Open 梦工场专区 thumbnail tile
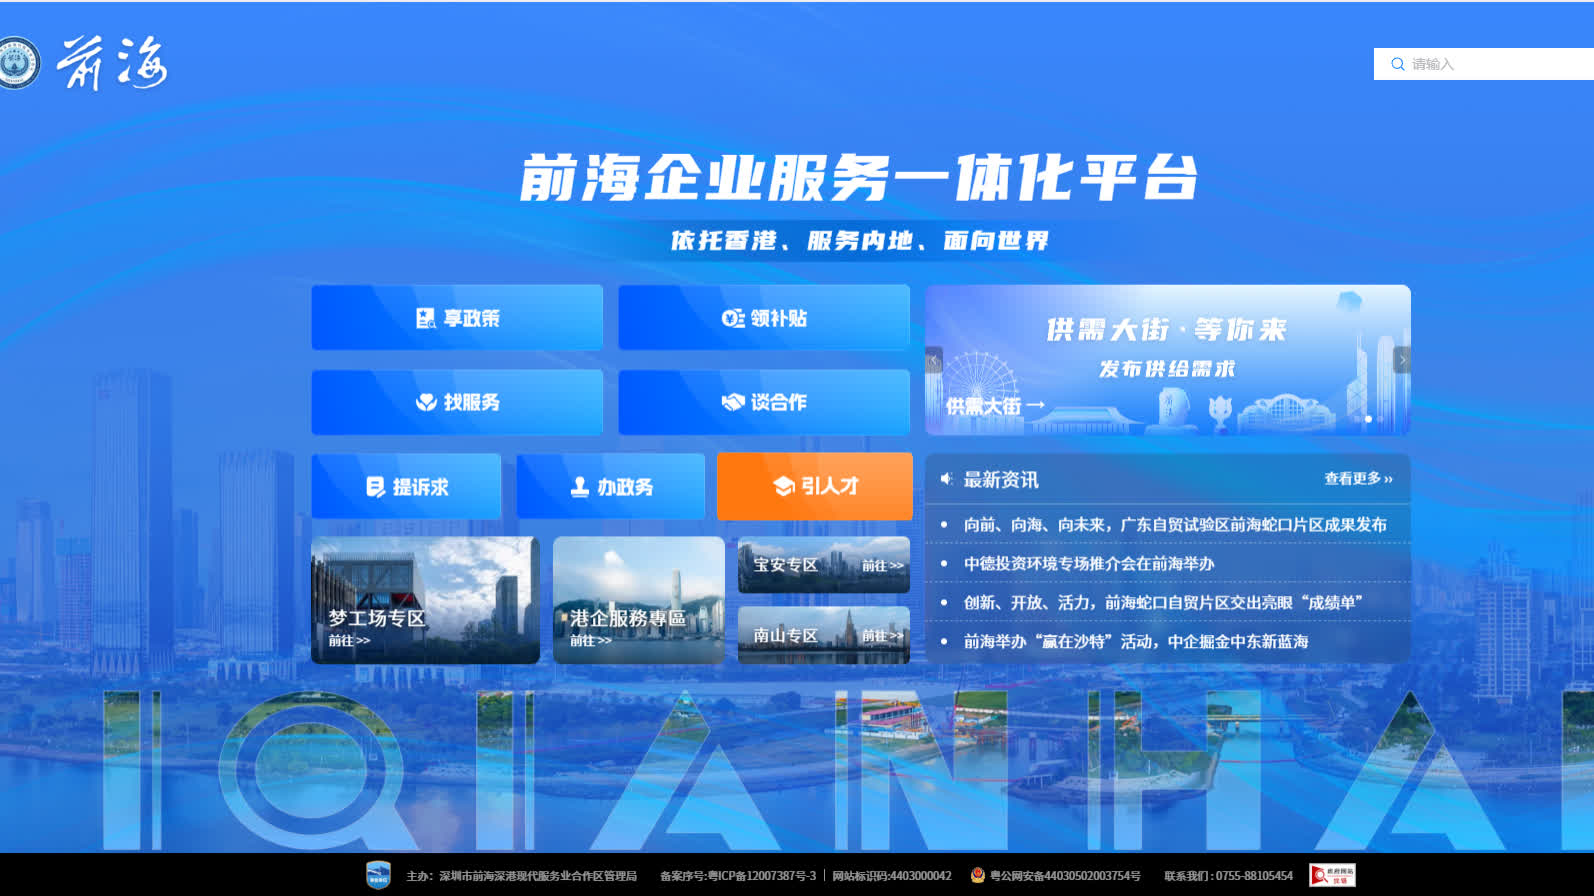Screen dimensions: 1594x896 click(425, 600)
